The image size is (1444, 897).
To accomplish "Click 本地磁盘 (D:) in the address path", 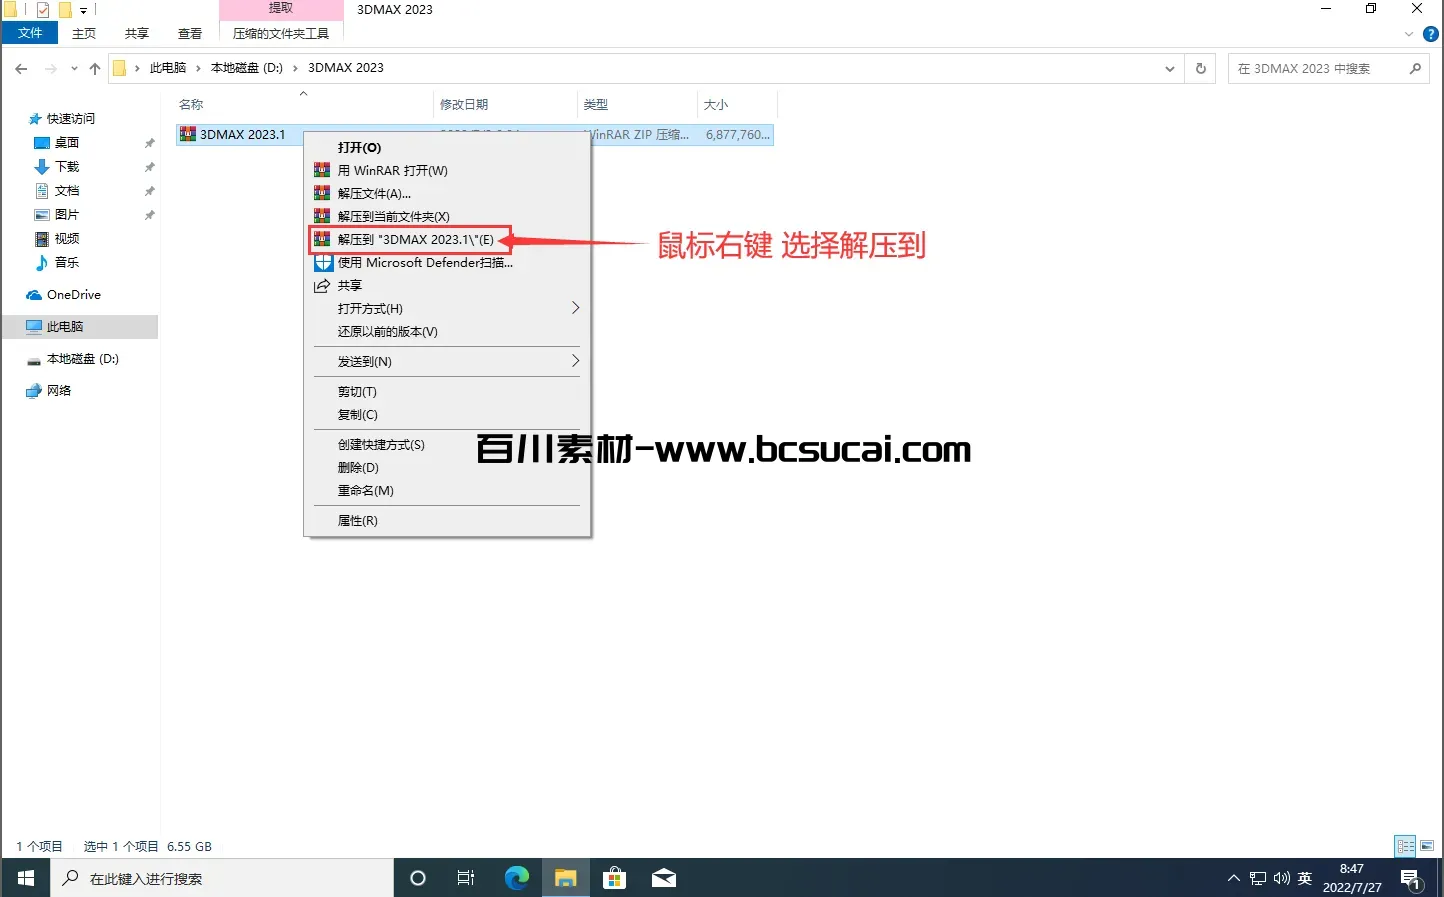I will pyautogui.click(x=247, y=68).
